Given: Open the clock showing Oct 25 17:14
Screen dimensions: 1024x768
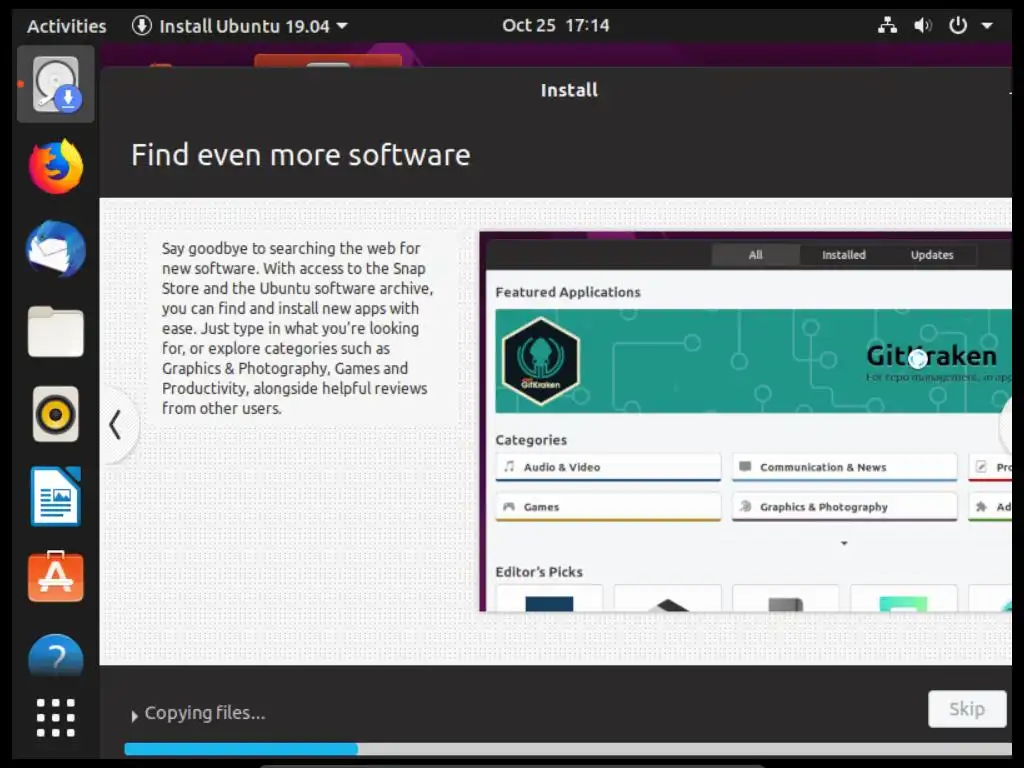Looking at the screenshot, I should (556, 25).
